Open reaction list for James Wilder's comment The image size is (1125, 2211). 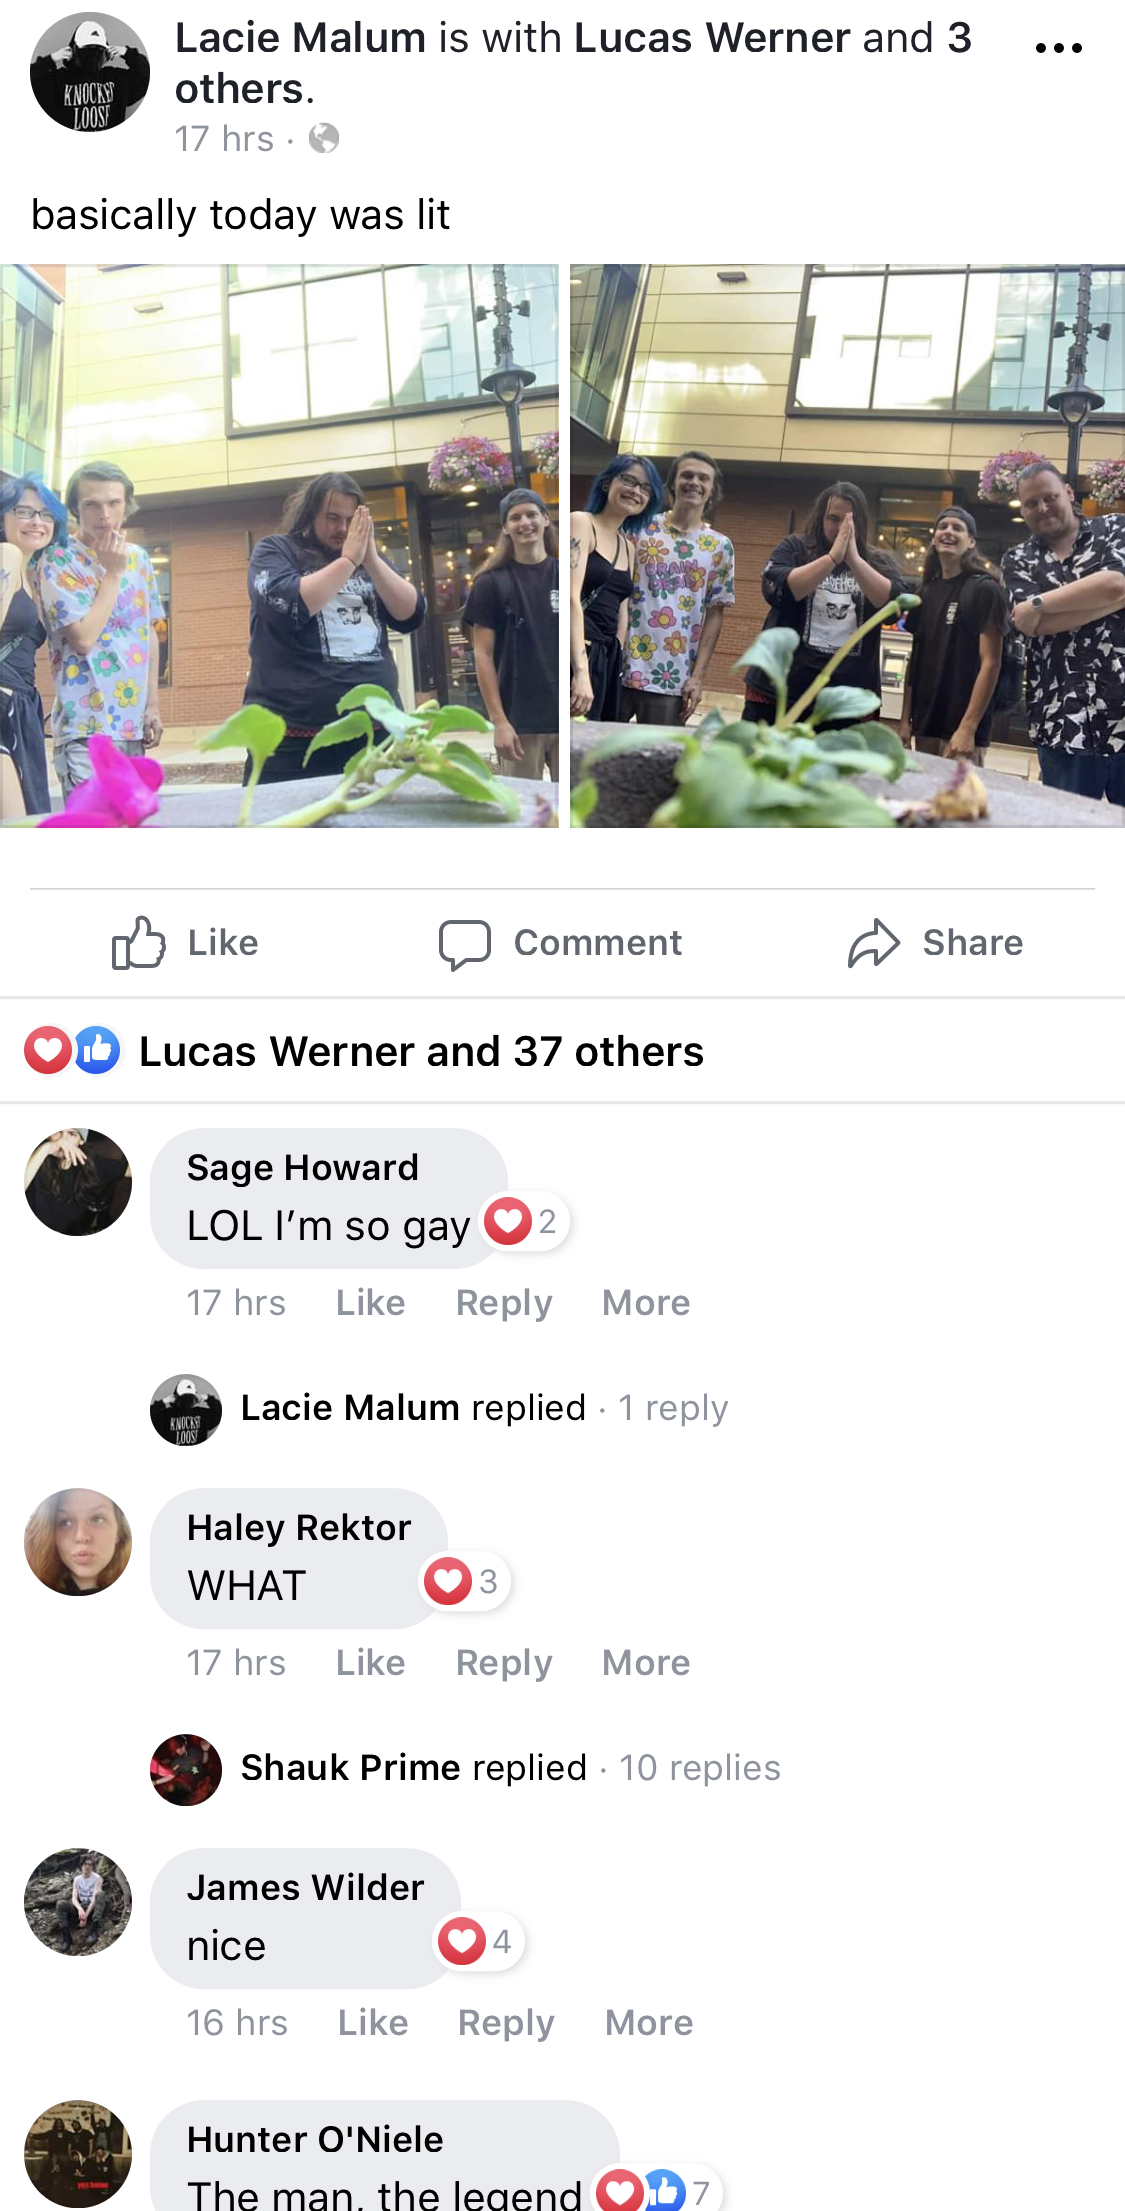click(478, 1941)
